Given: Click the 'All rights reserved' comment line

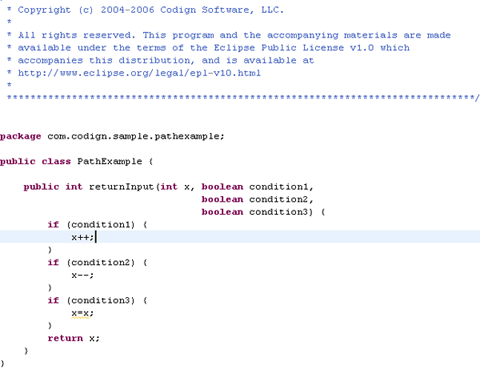Looking at the screenshot, I should pyautogui.click(x=229, y=35).
